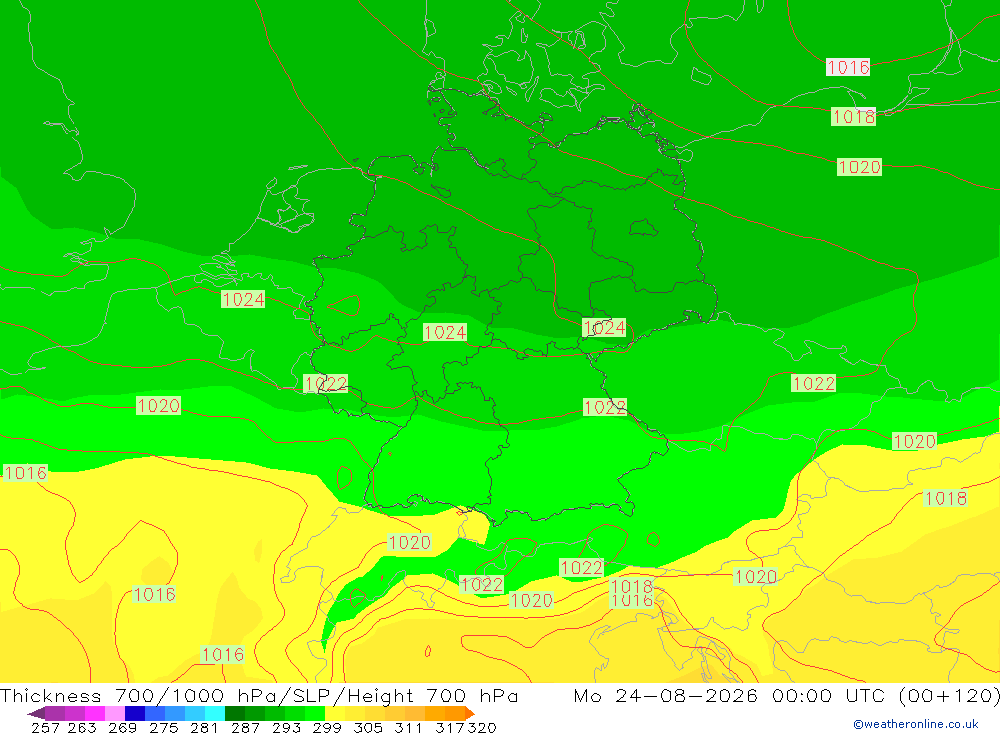Click the legend value 281
Screen dimensions: 1000x733
point(204,727)
